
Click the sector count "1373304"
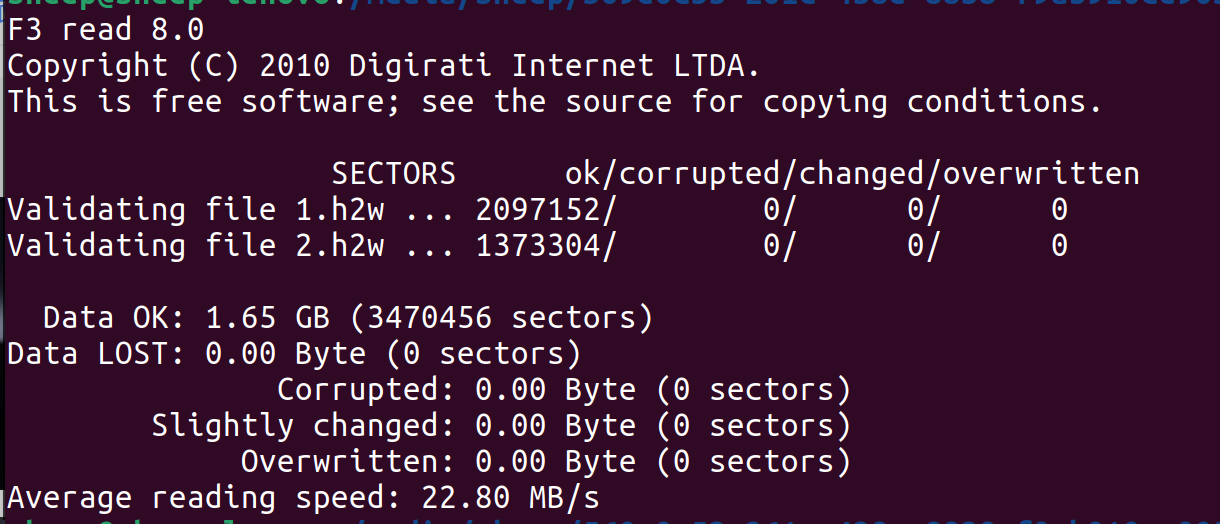tap(539, 246)
